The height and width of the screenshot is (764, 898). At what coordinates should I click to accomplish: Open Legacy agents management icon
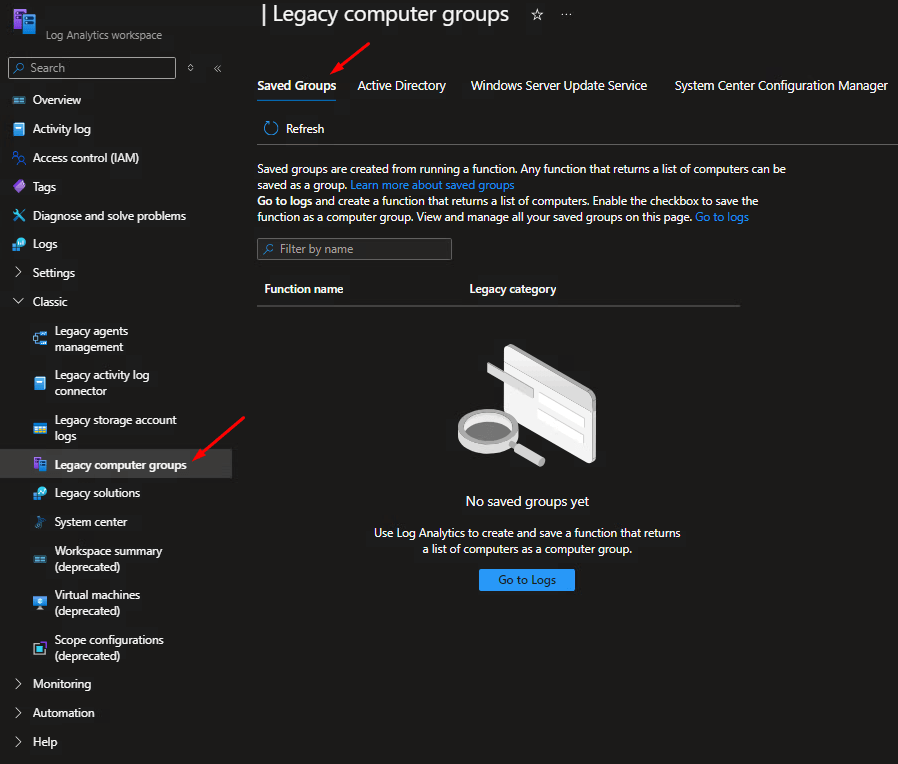pyautogui.click(x=40, y=339)
